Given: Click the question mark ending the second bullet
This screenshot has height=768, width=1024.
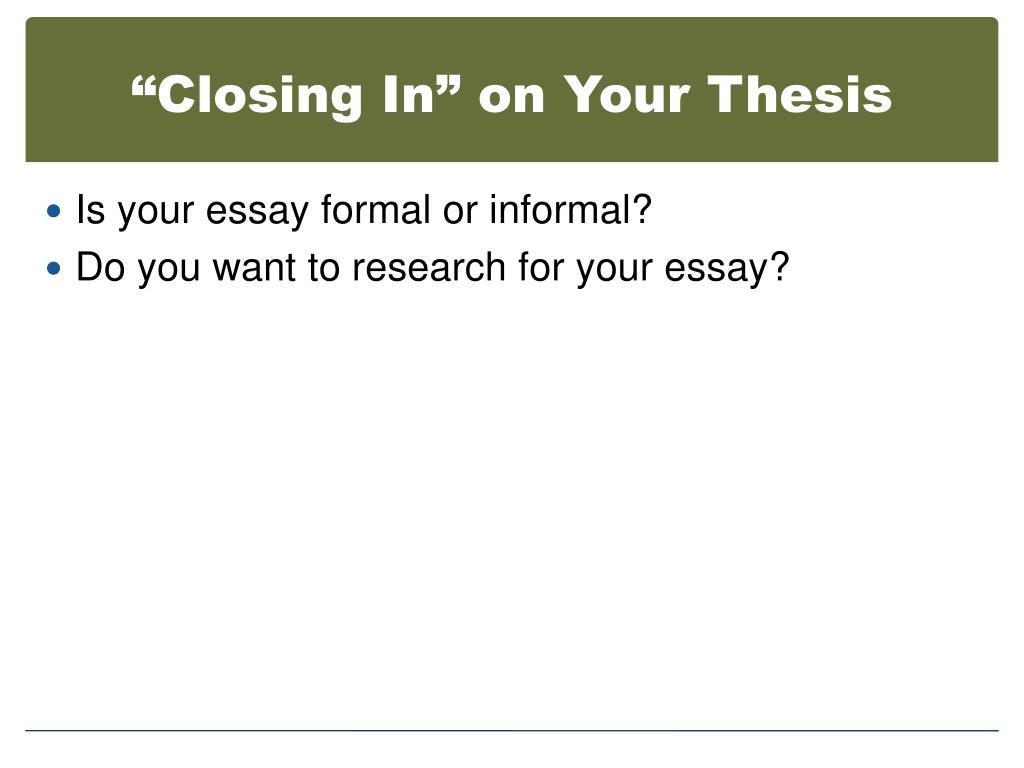Looking at the screenshot, I should 778,267.
